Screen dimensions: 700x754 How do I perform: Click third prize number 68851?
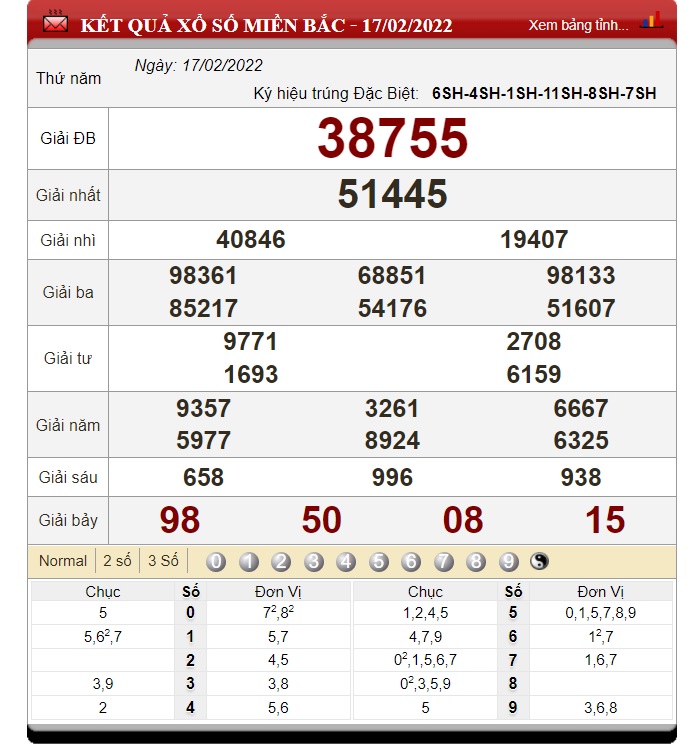point(392,276)
